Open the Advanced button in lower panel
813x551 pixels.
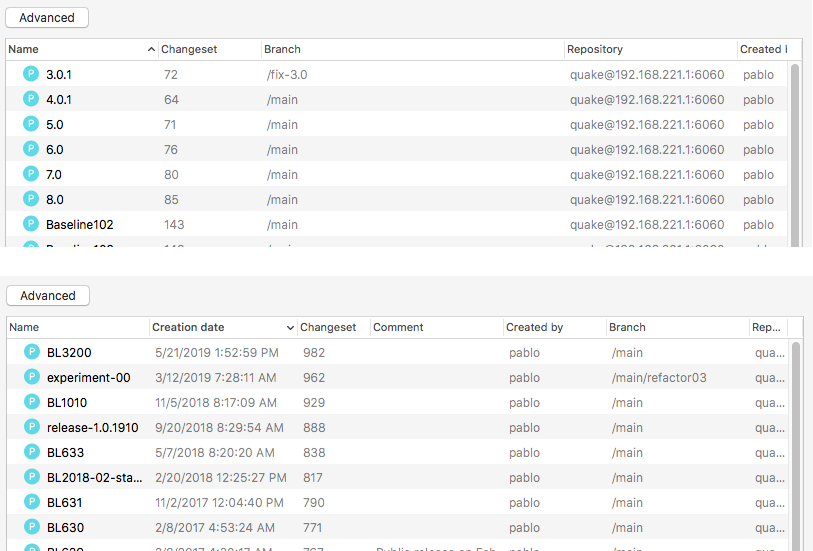(48, 295)
